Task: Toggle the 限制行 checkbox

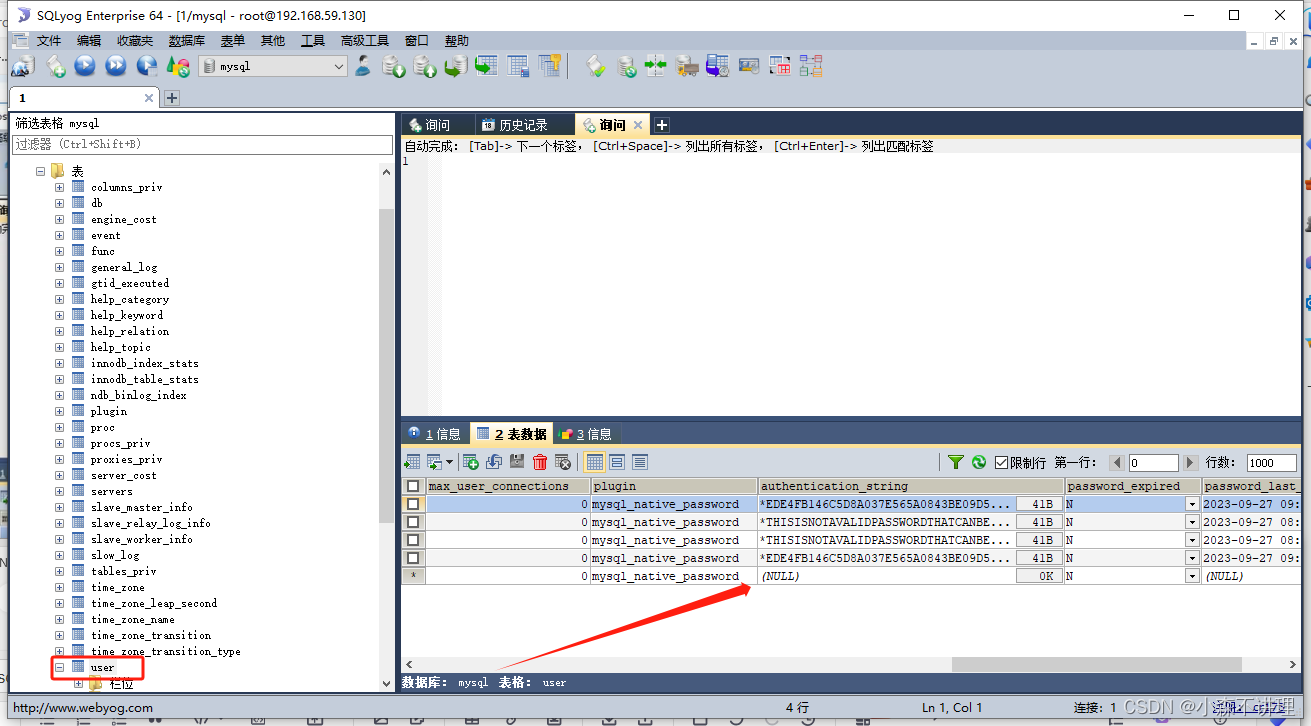Action: click(1001, 463)
